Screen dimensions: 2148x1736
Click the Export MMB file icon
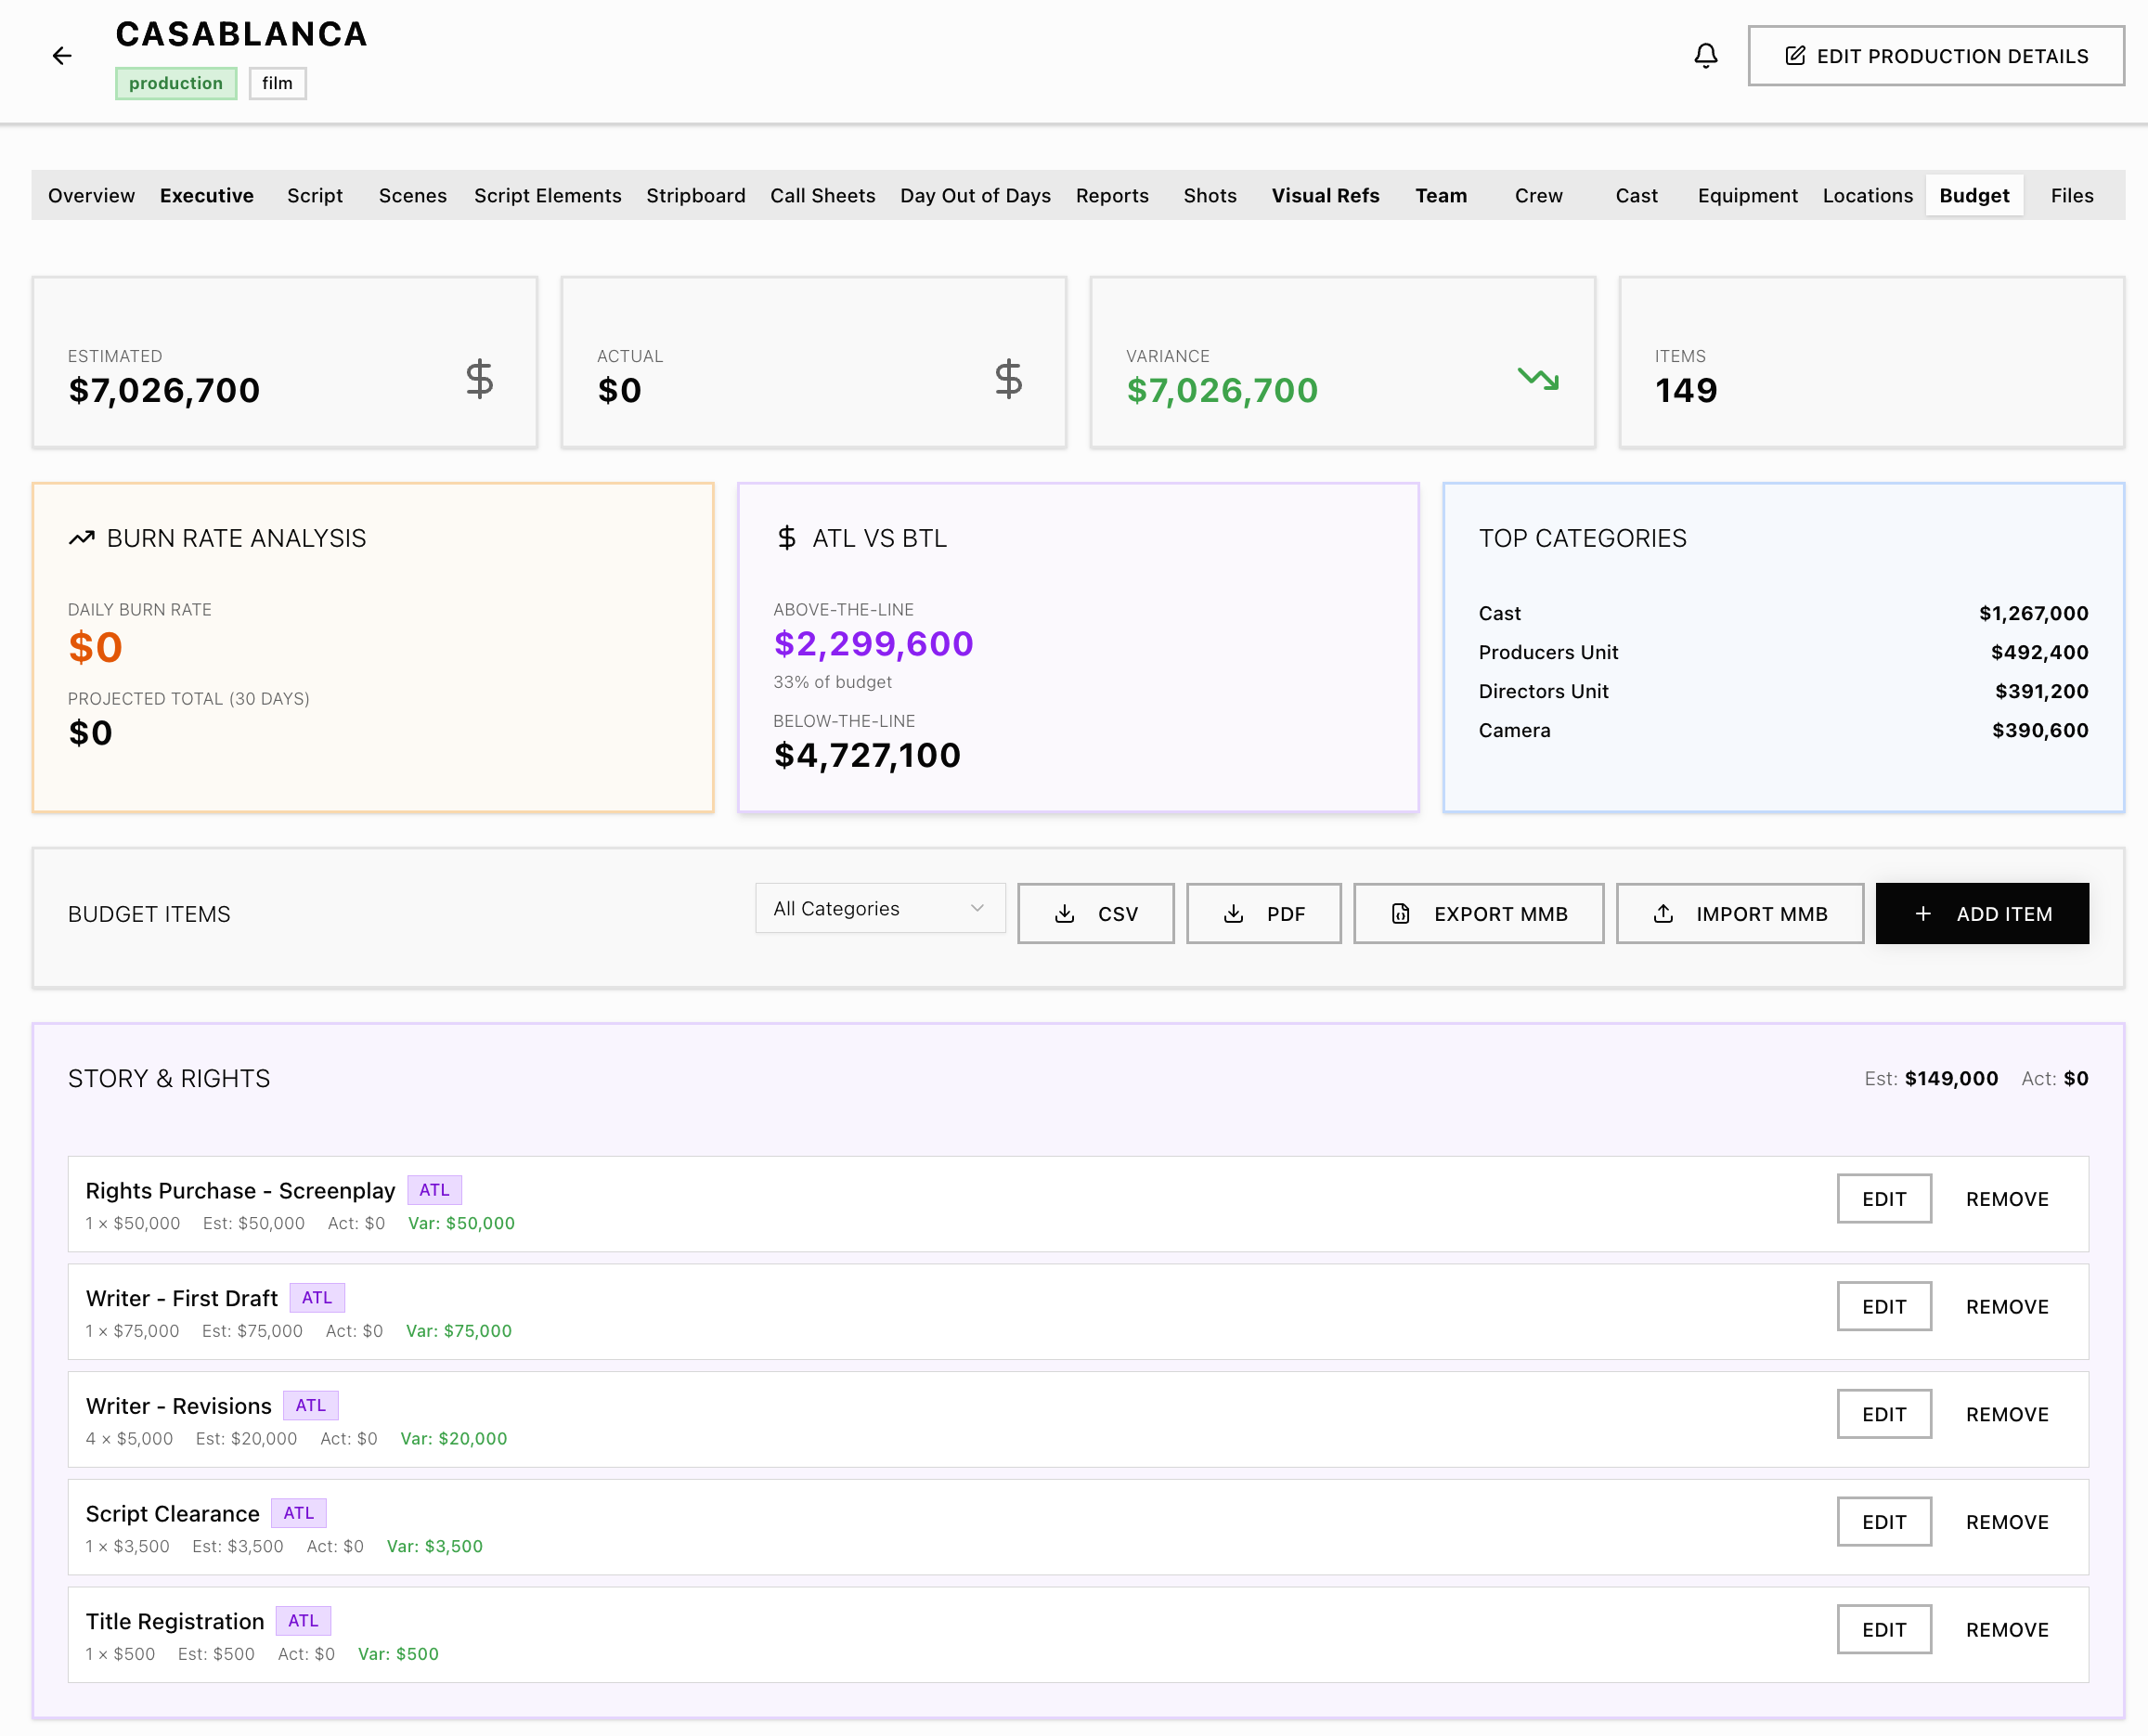click(1399, 913)
